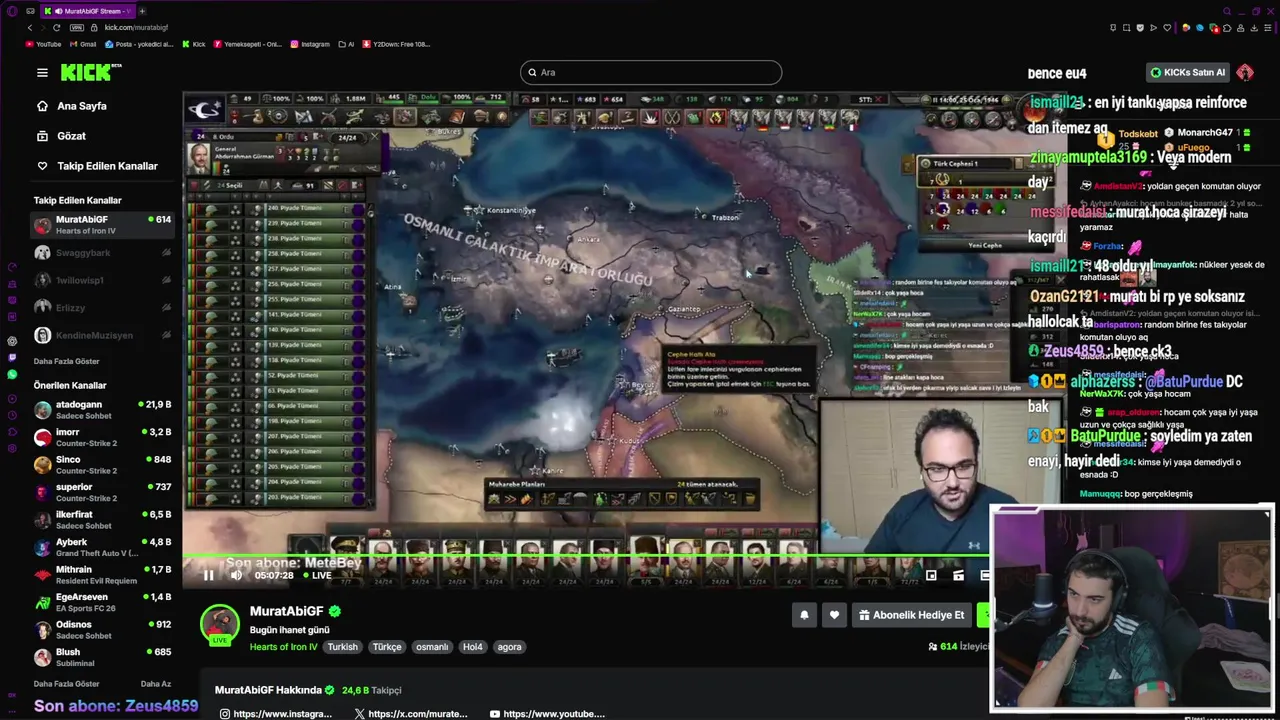Viewport: 1280px width, 720px height.
Task: Open Instagram bookmark
Action: 310,44
